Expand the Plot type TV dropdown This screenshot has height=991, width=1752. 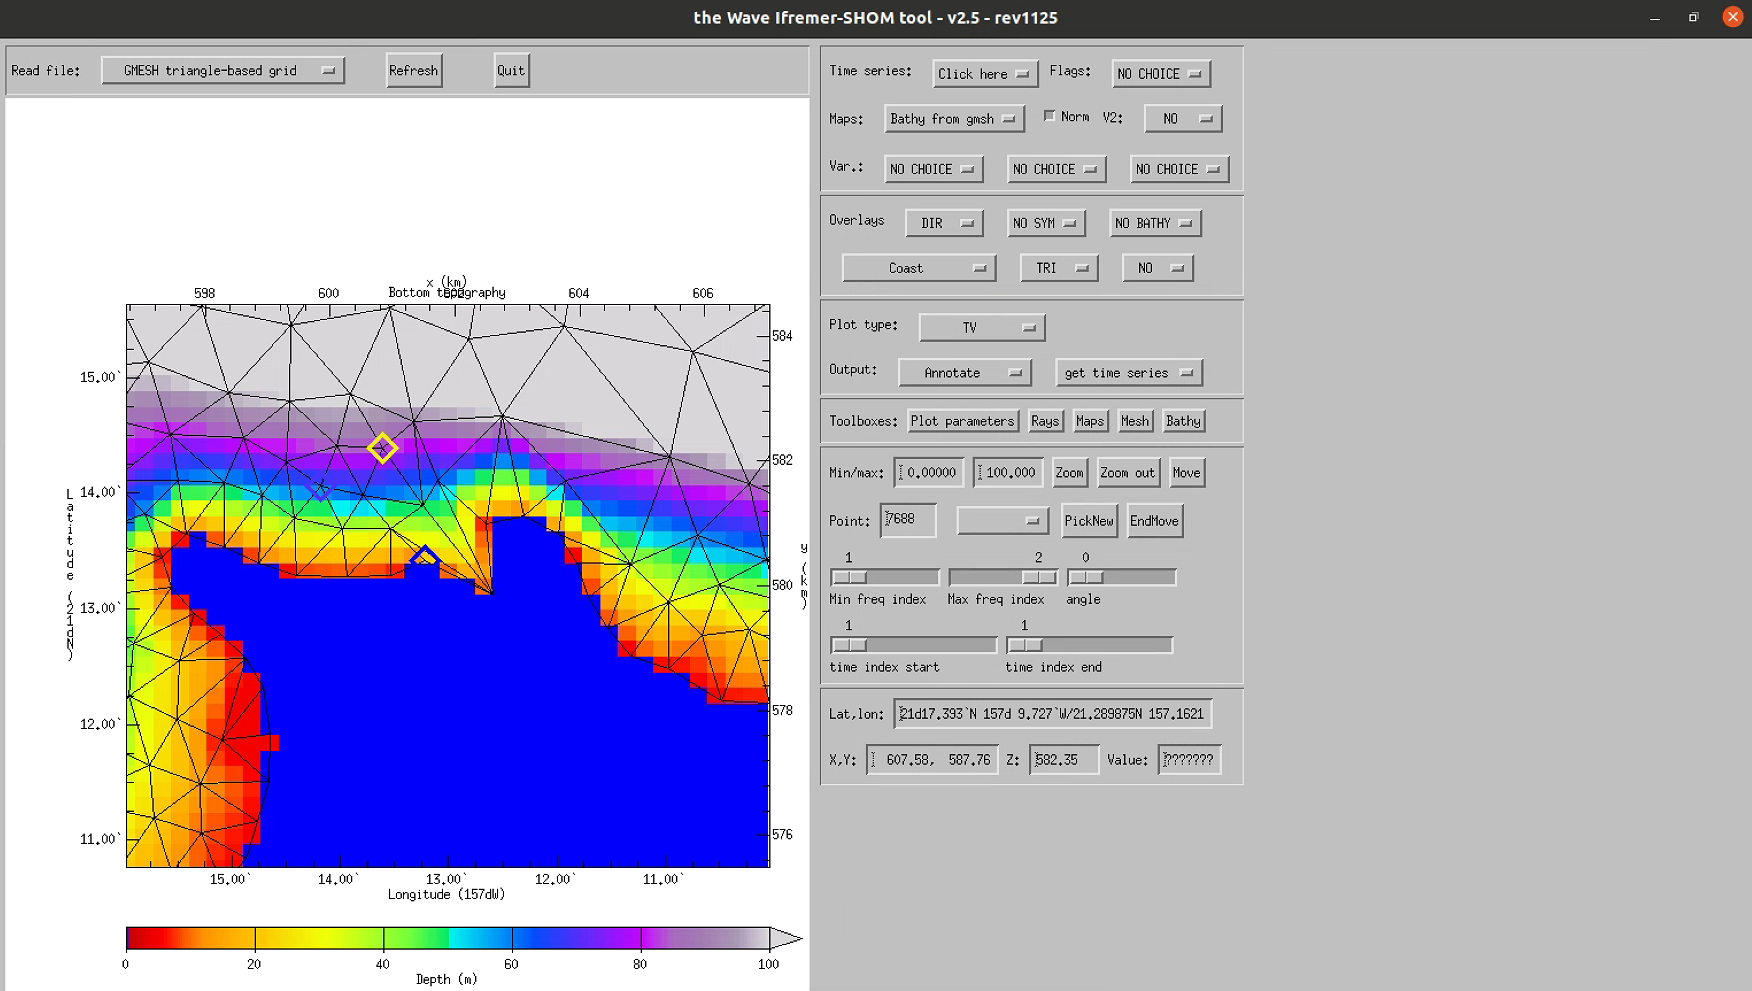point(982,327)
